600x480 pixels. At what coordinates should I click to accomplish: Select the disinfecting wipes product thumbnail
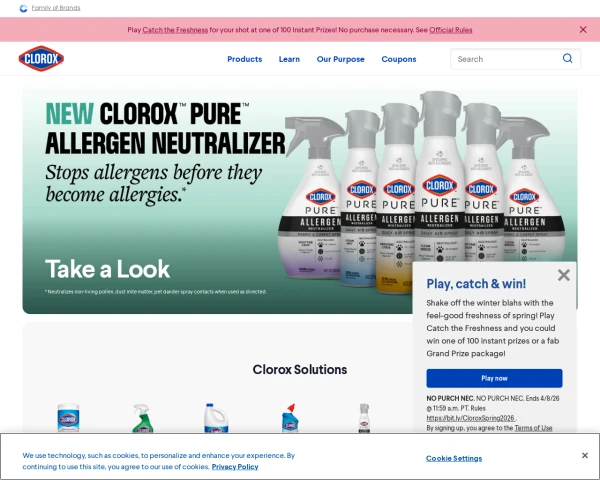point(68,418)
